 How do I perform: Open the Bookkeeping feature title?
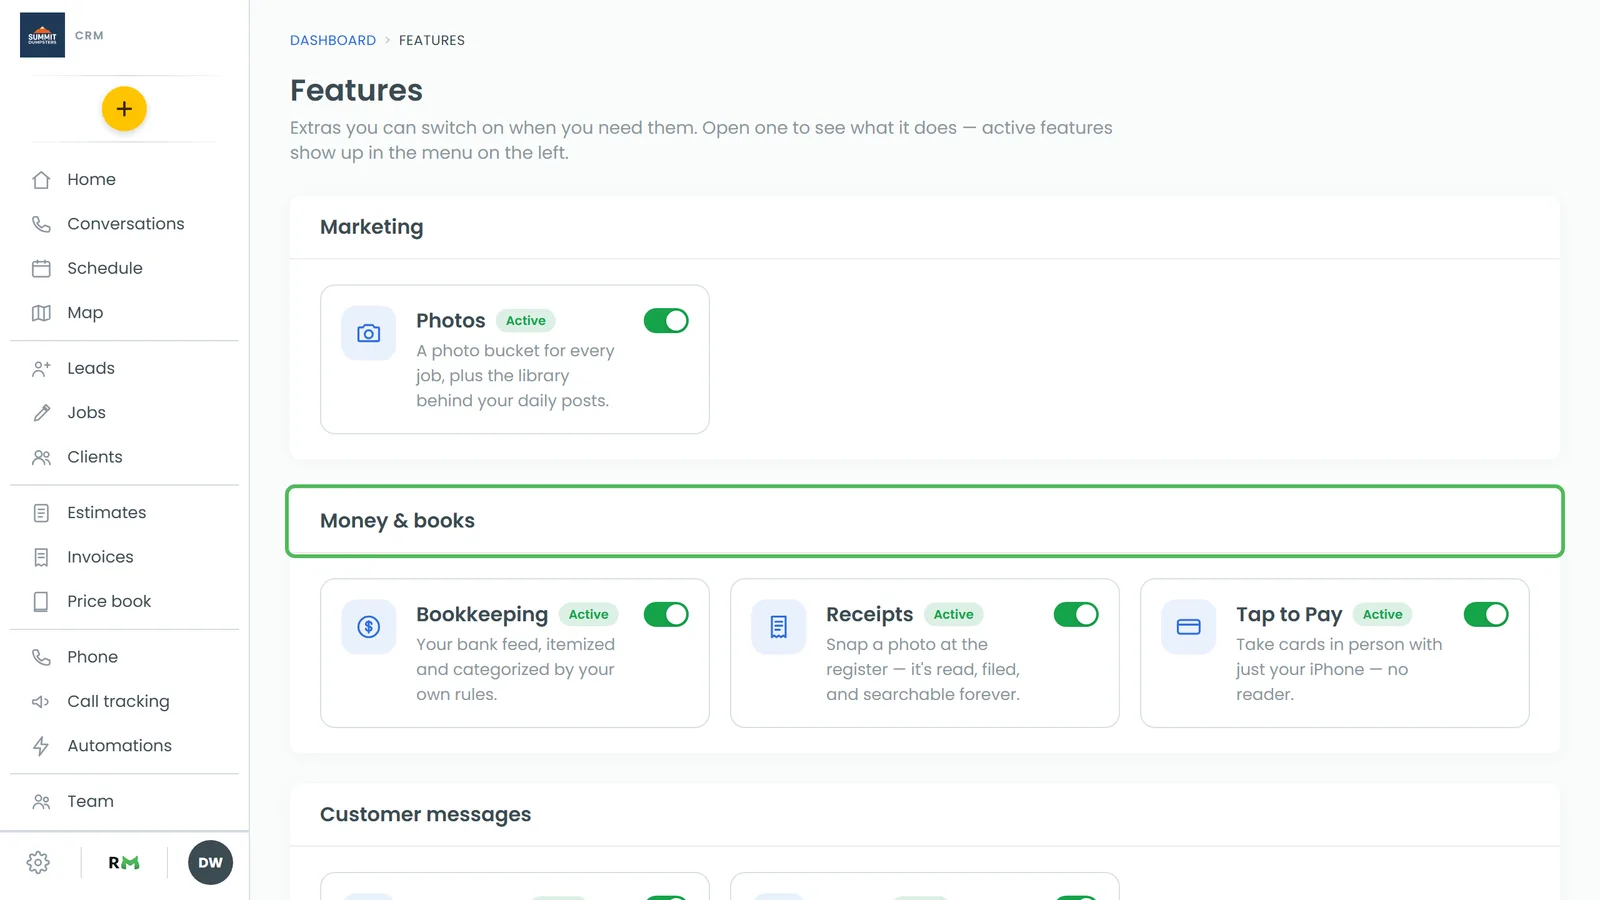(x=482, y=615)
